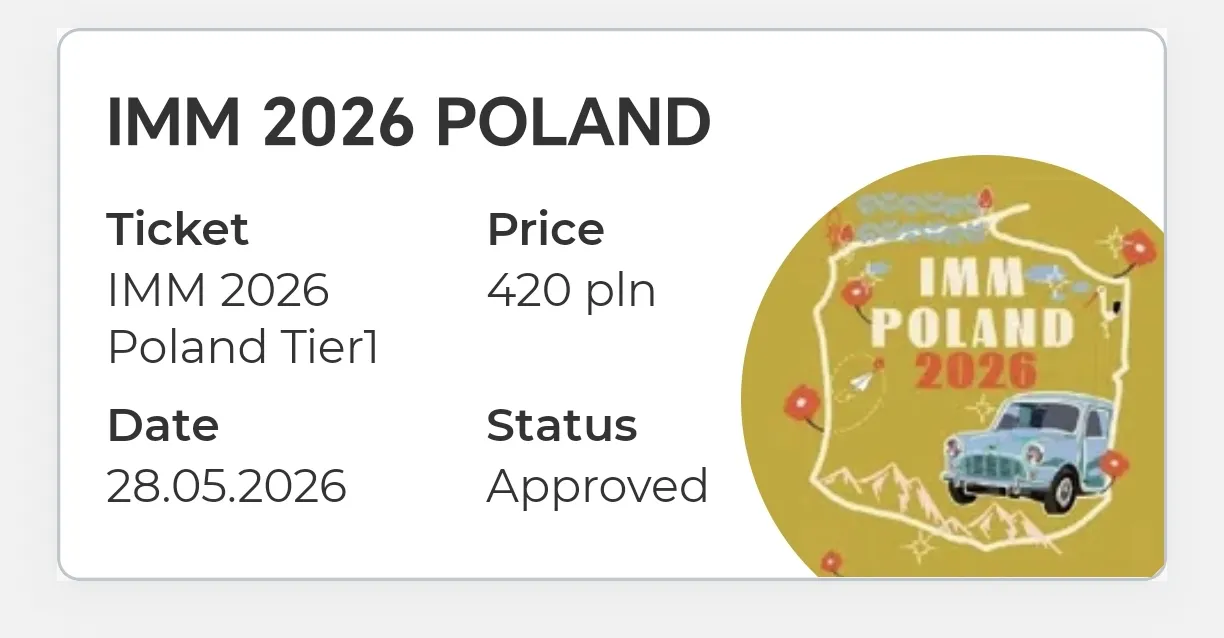Click the 28.05.2026 date value
This screenshot has width=1224, height=638.
coord(227,486)
